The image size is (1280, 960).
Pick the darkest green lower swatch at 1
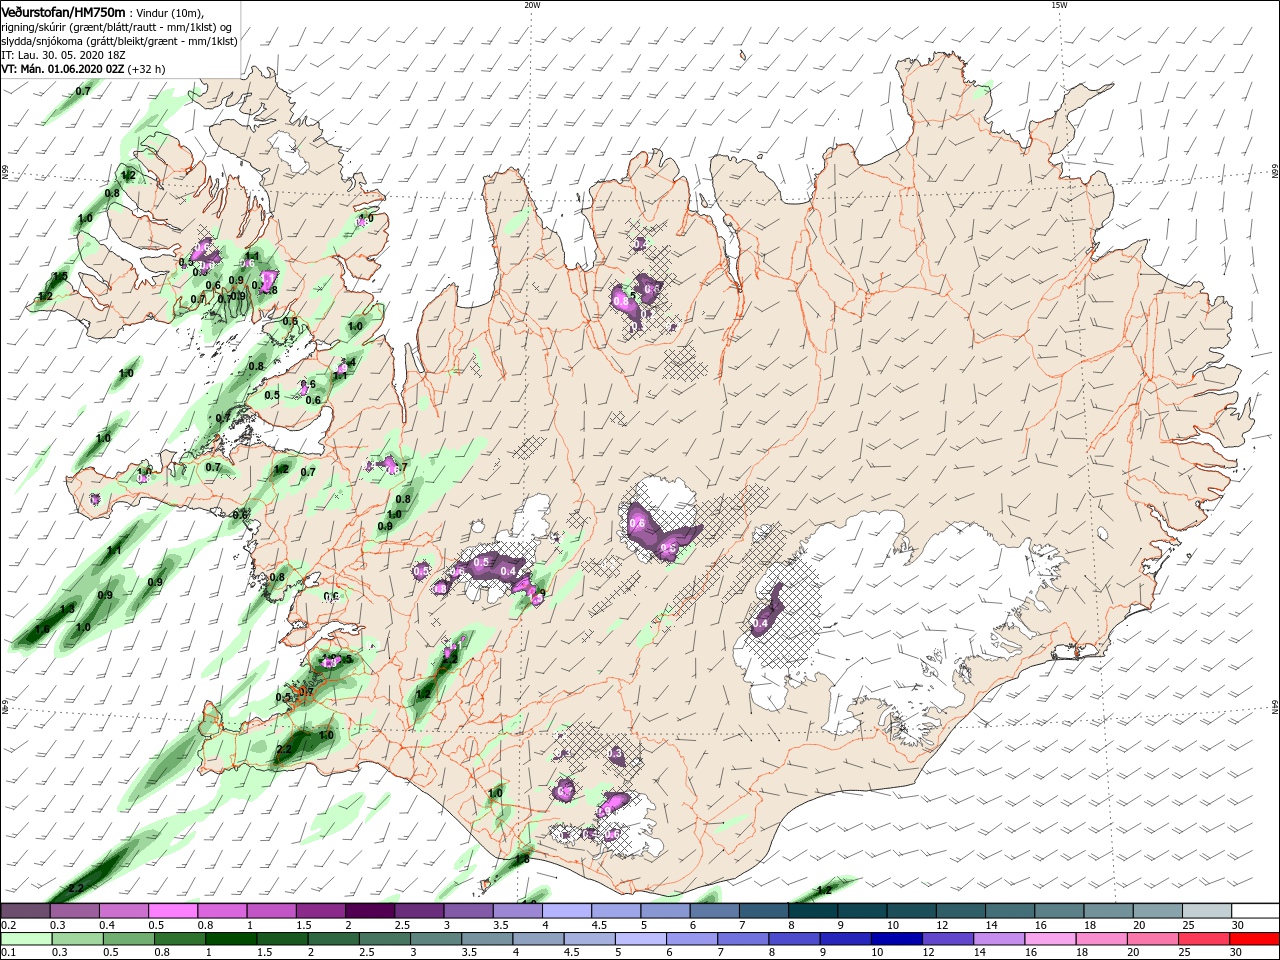[x=230, y=939]
